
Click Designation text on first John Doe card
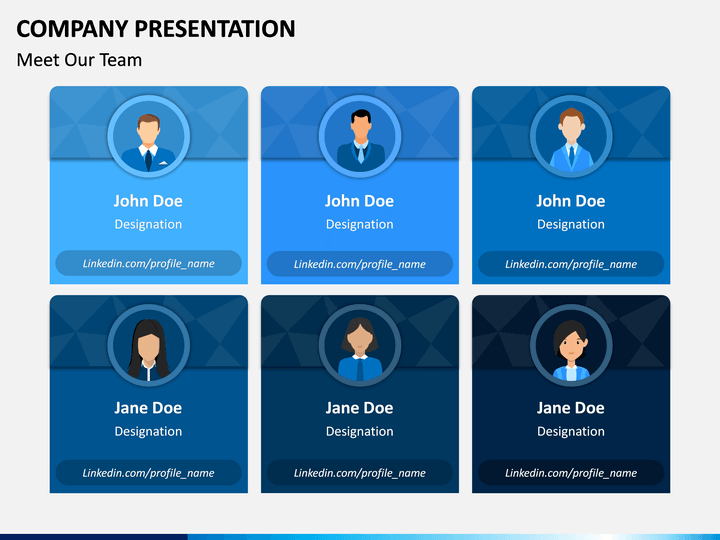148,225
